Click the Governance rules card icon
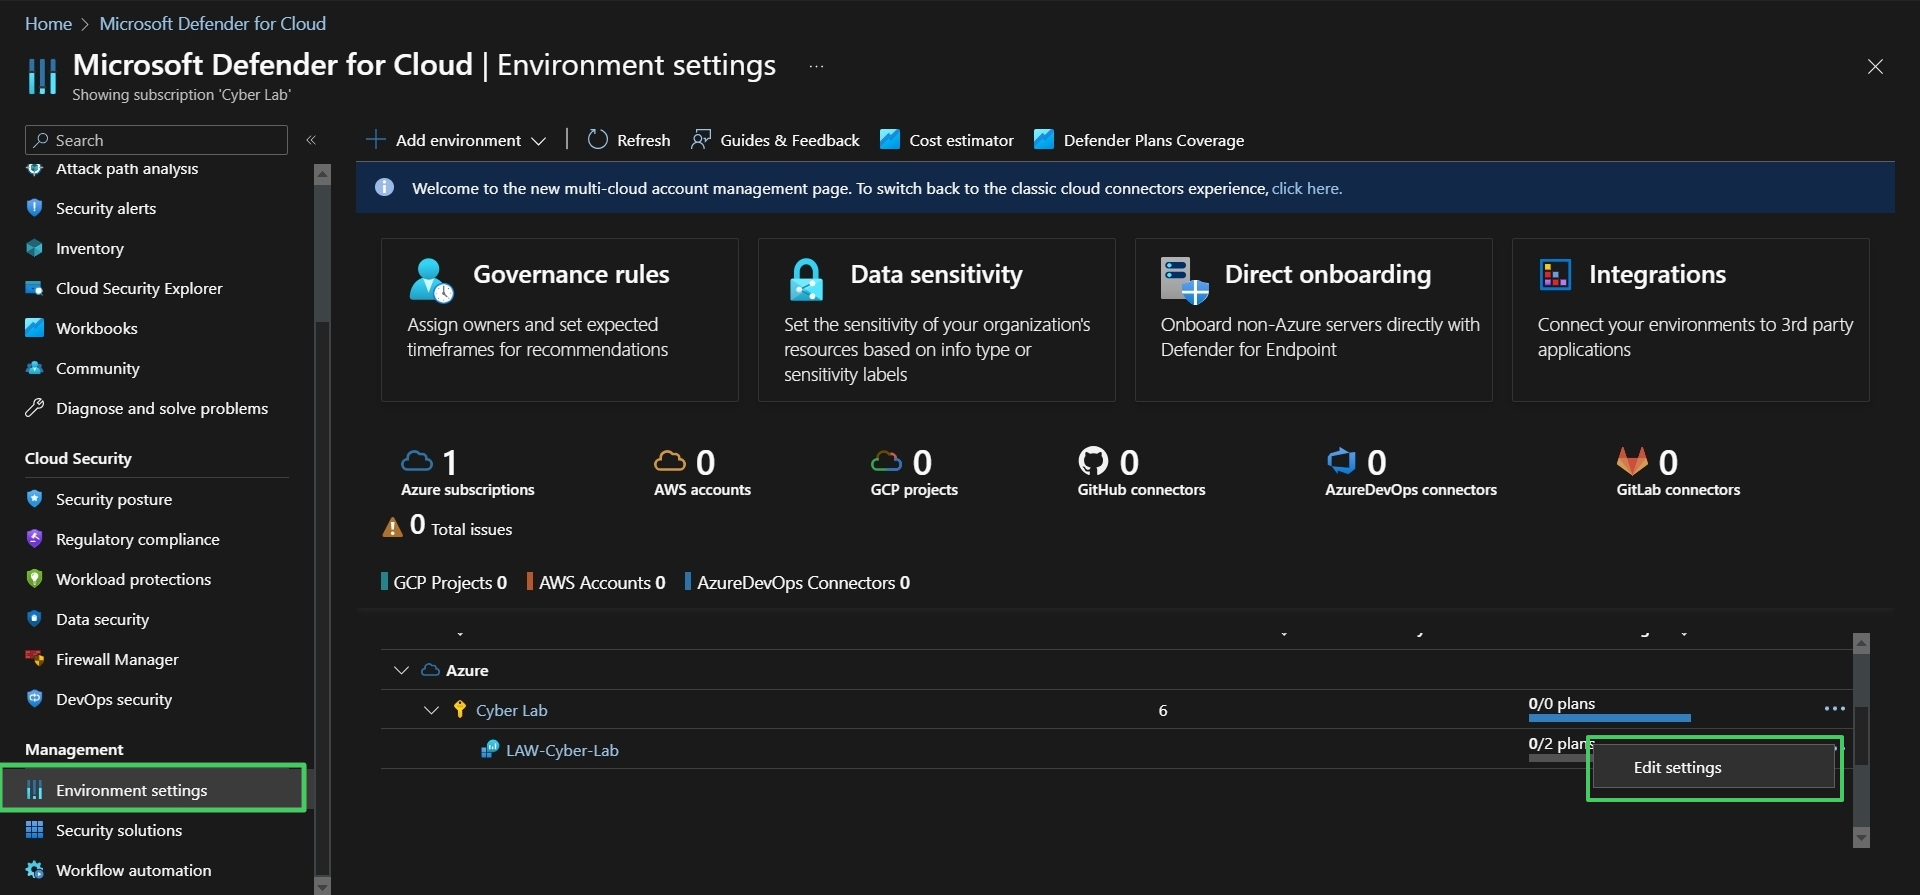1920x895 pixels. [431, 280]
